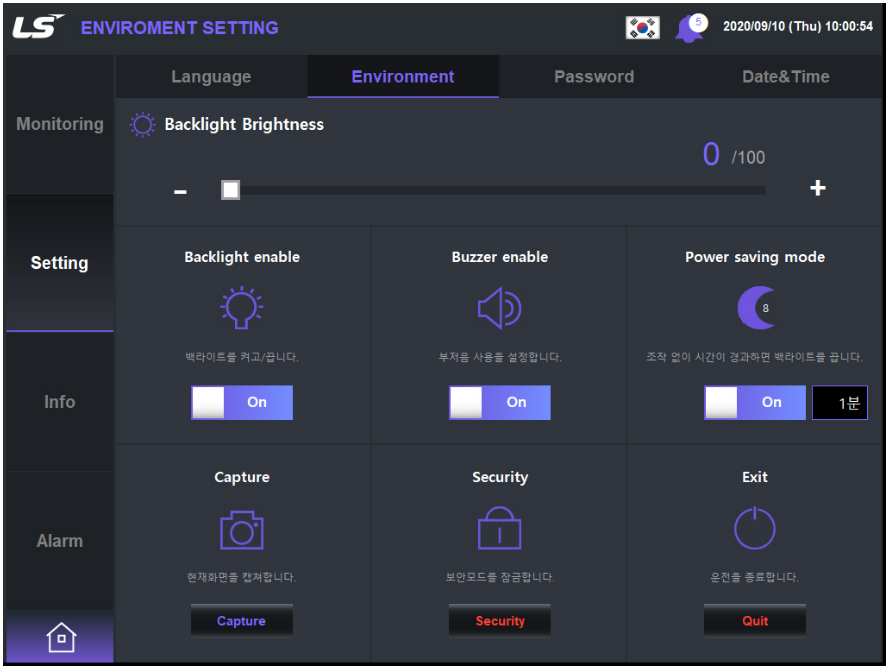
Task: Click the Capture camera icon
Action: pos(242,530)
